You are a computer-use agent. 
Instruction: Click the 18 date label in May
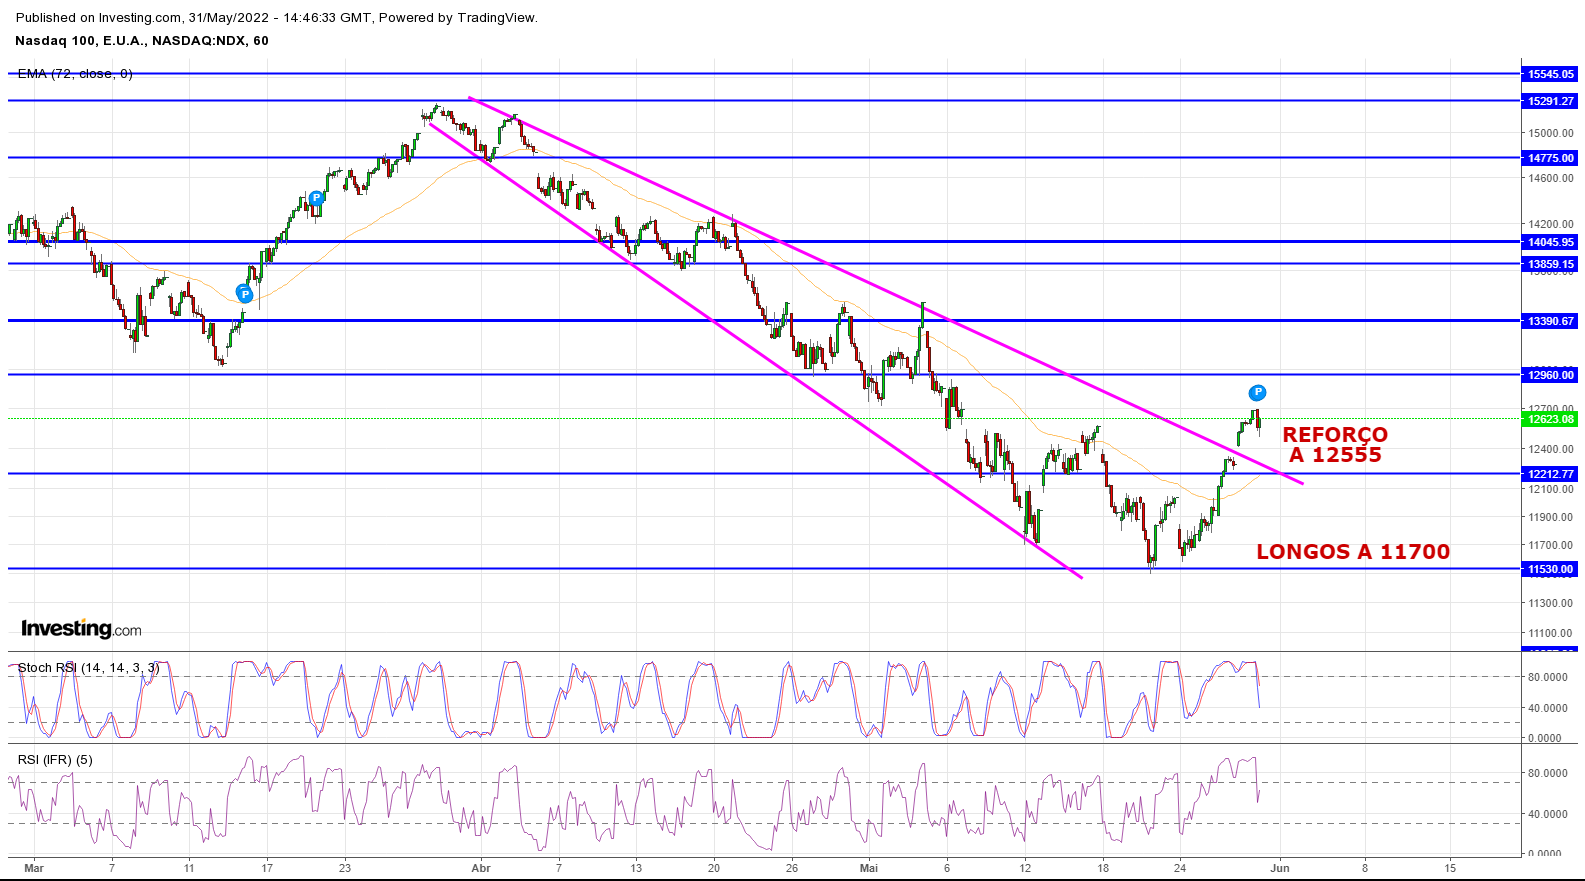[1103, 868]
